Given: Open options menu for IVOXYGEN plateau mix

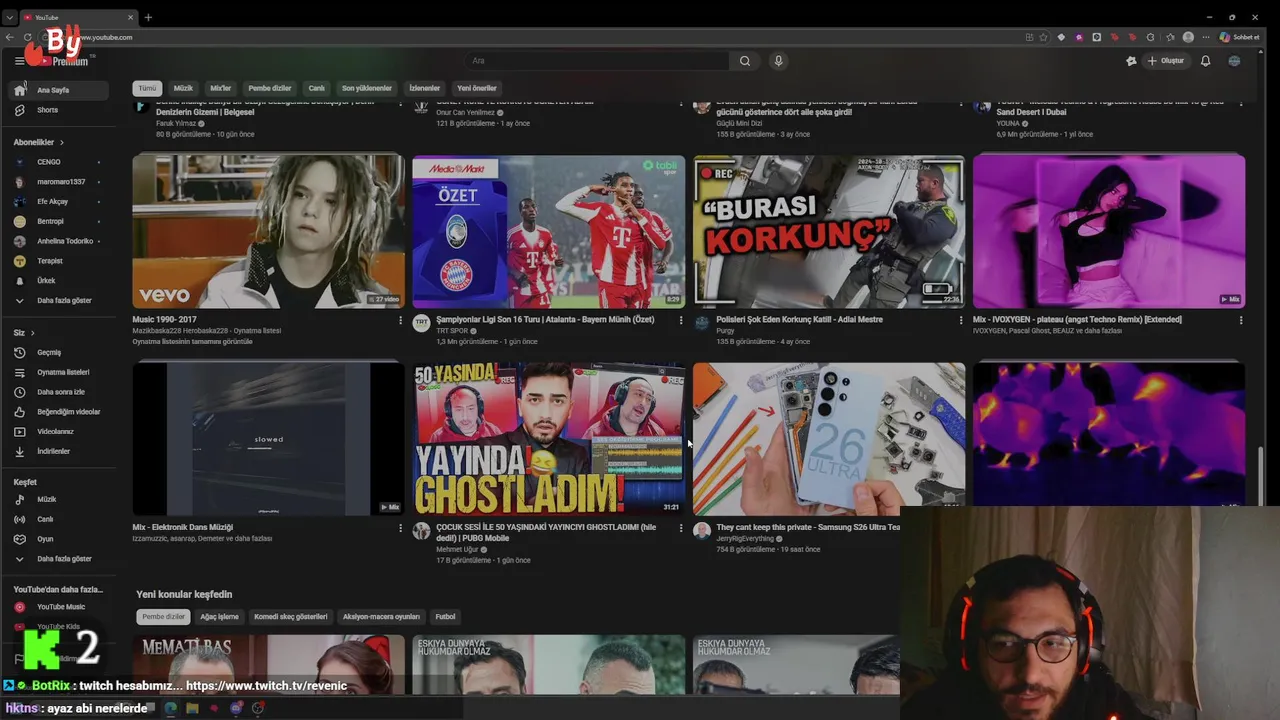Looking at the screenshot, I should [1241, 320].
